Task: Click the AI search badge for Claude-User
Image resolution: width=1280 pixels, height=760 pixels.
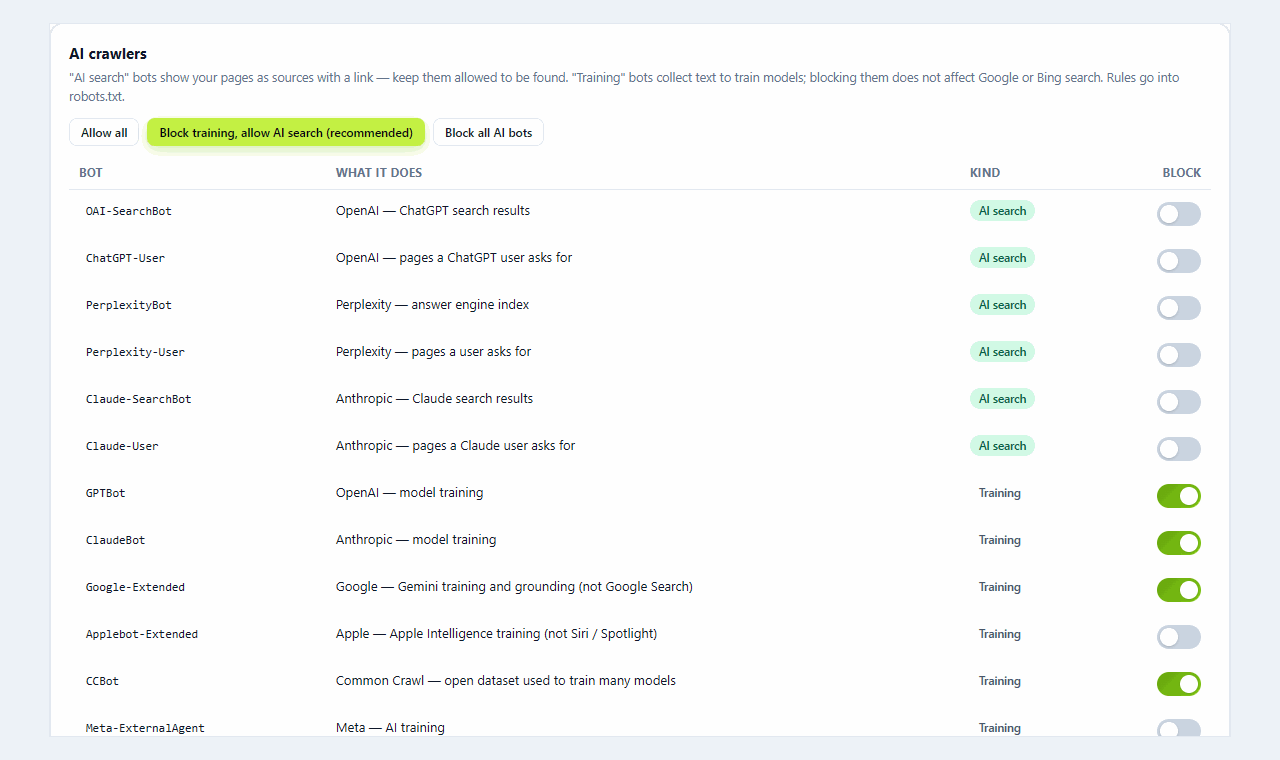Action: (x=1002, y=446)
